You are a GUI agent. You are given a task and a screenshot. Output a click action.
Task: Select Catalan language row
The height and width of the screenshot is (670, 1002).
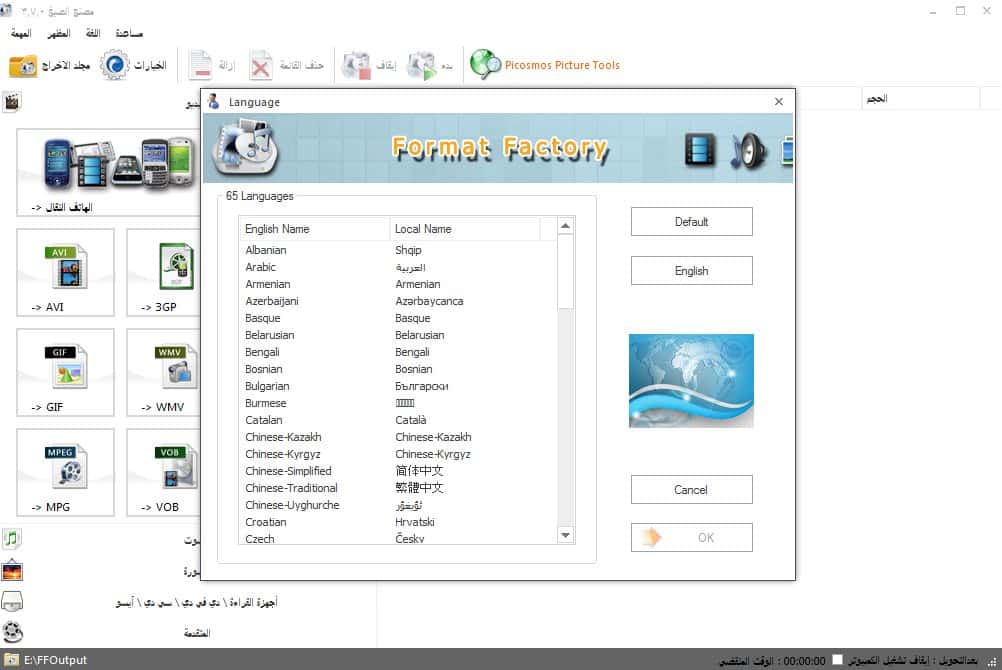(399, 420)
